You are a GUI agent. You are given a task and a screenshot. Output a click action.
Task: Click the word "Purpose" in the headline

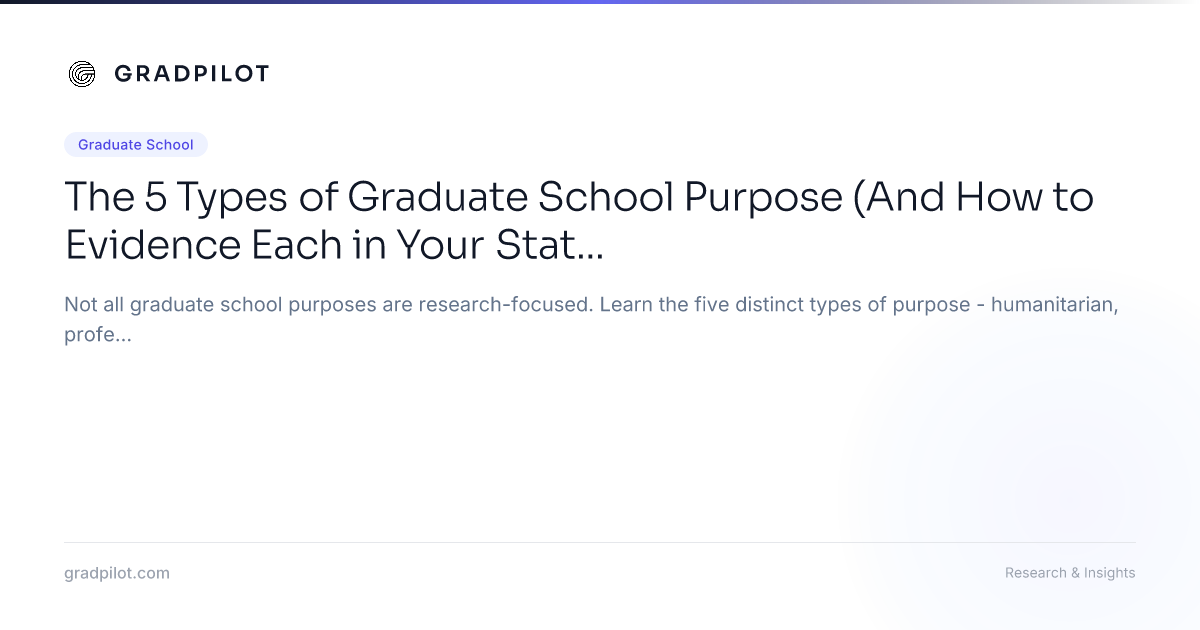tap(759, 200)
